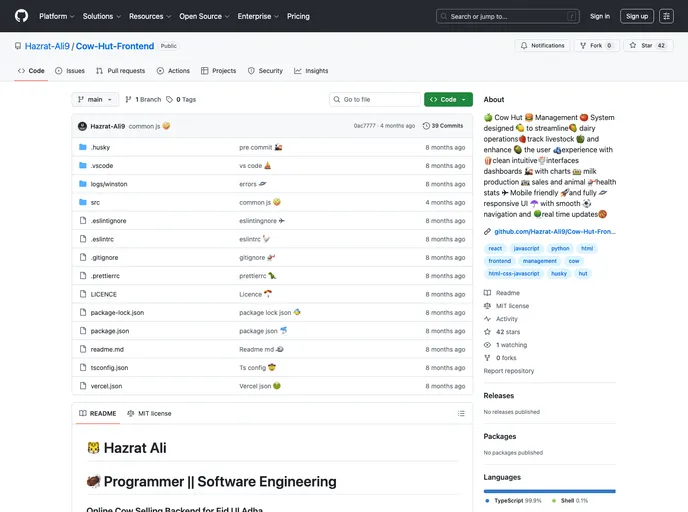Image resolution: width=688 pixels, height=512 pixels.
Task: Open the package-lock.json file
Action: [x=117, y=313]
